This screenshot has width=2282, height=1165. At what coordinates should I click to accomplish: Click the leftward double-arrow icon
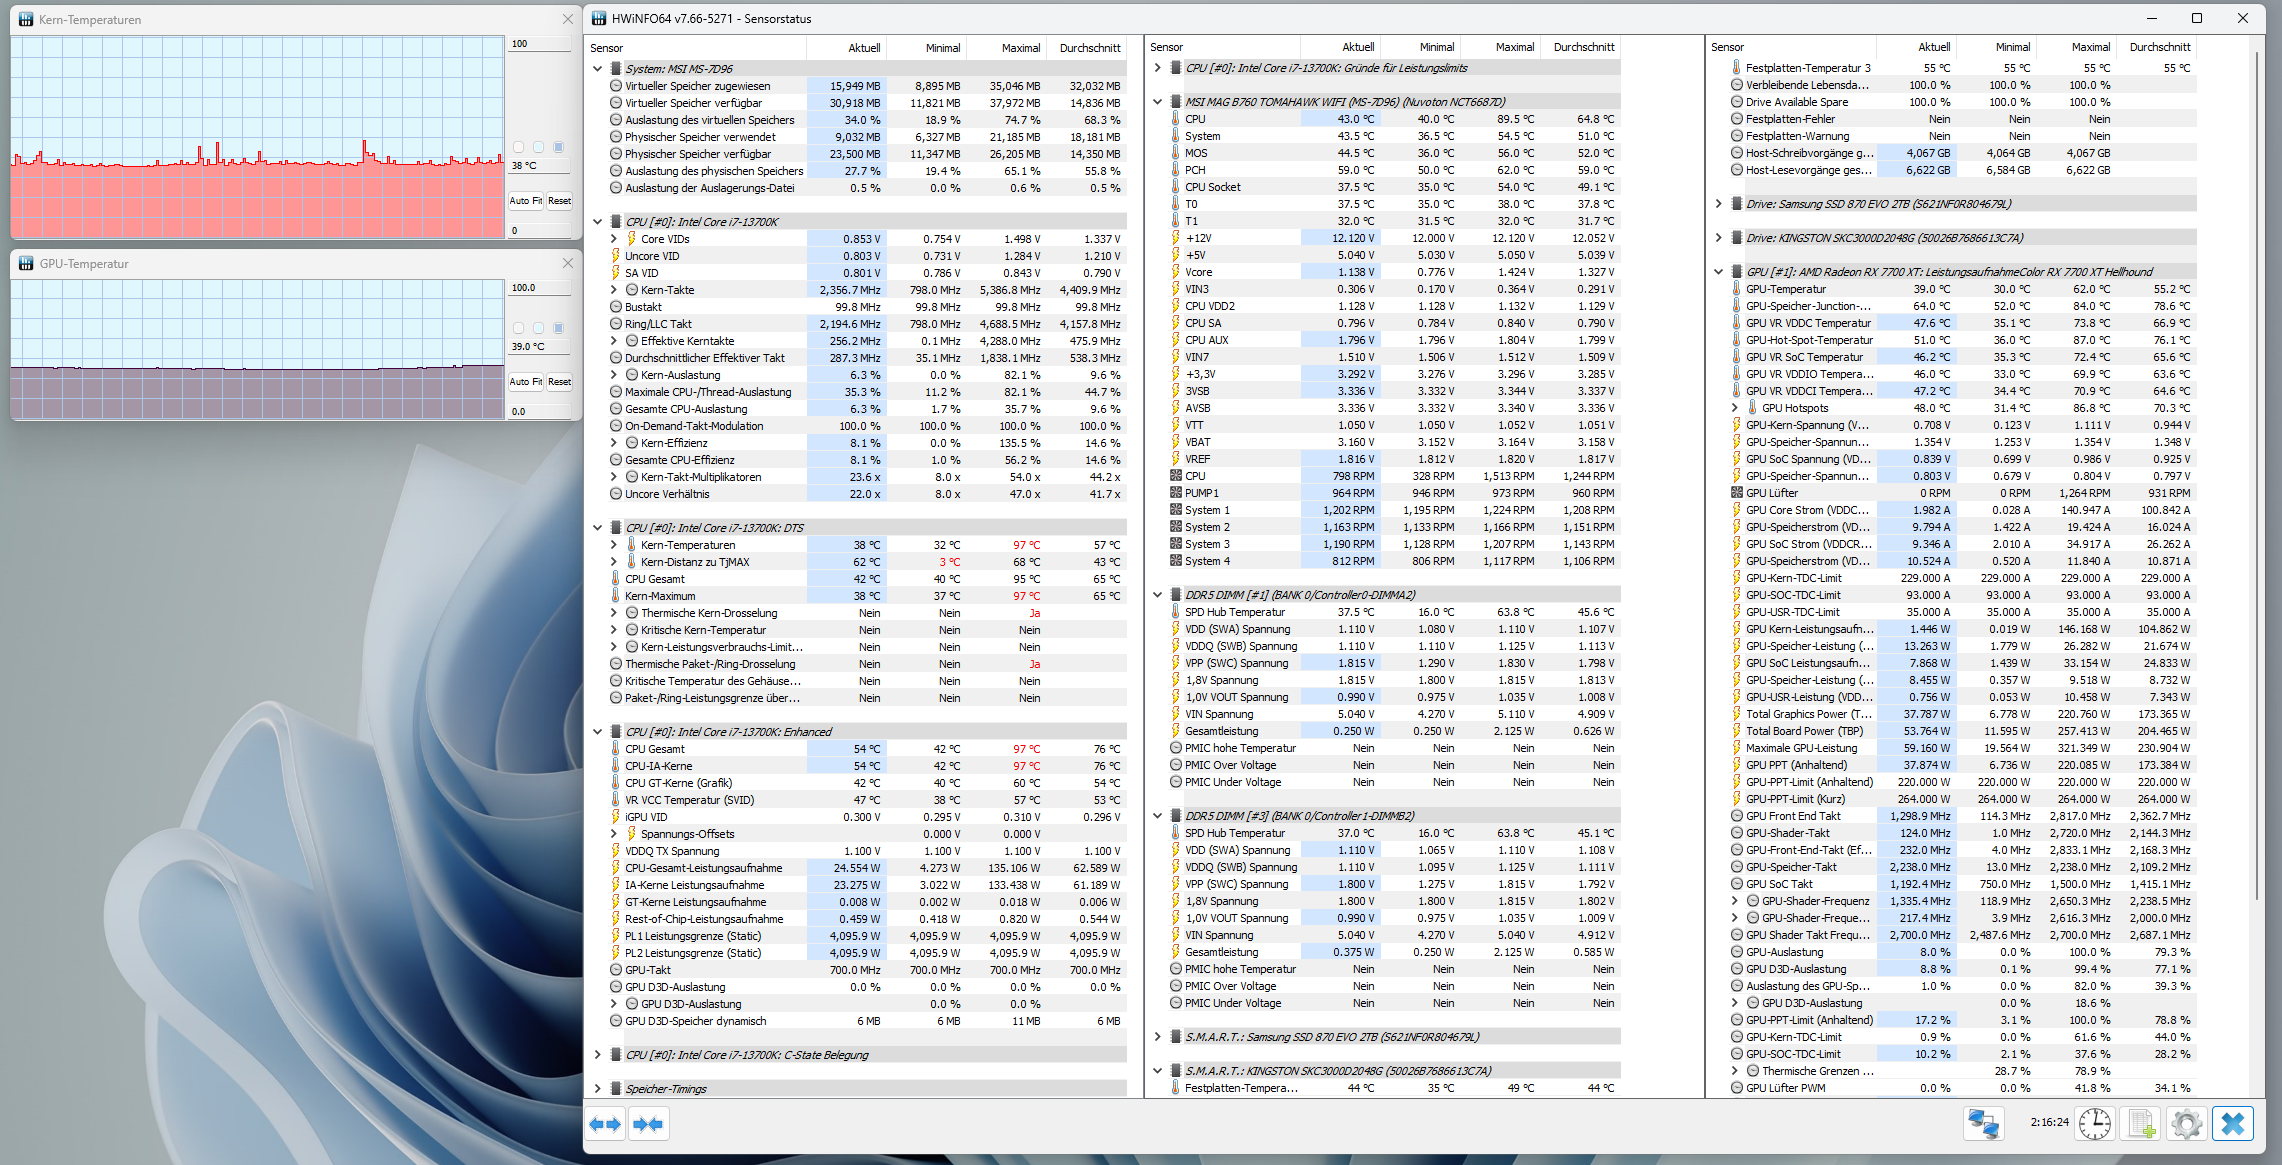[605, 1124]
